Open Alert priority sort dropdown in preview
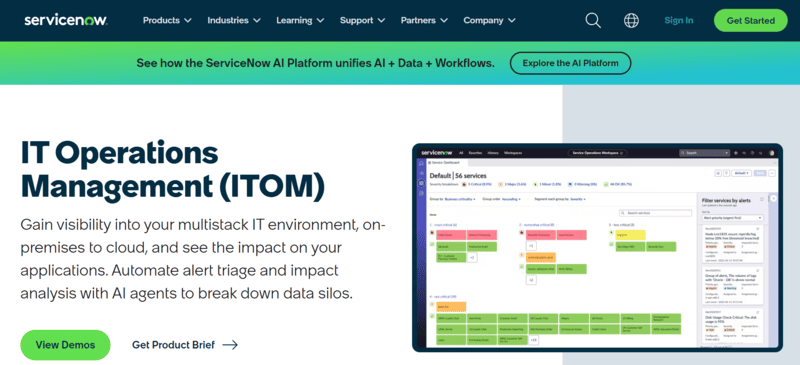The height and width of the screenshot is (365, 800). (732, 218)
